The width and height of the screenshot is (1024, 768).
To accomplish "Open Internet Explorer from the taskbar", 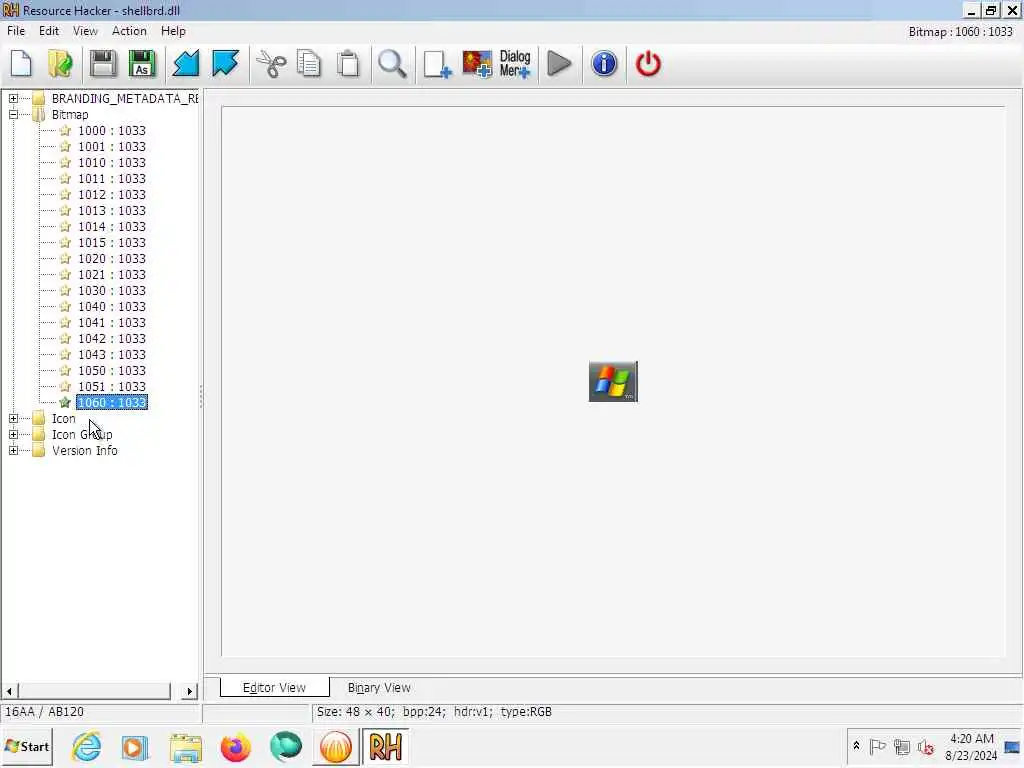I will point(87,746).
